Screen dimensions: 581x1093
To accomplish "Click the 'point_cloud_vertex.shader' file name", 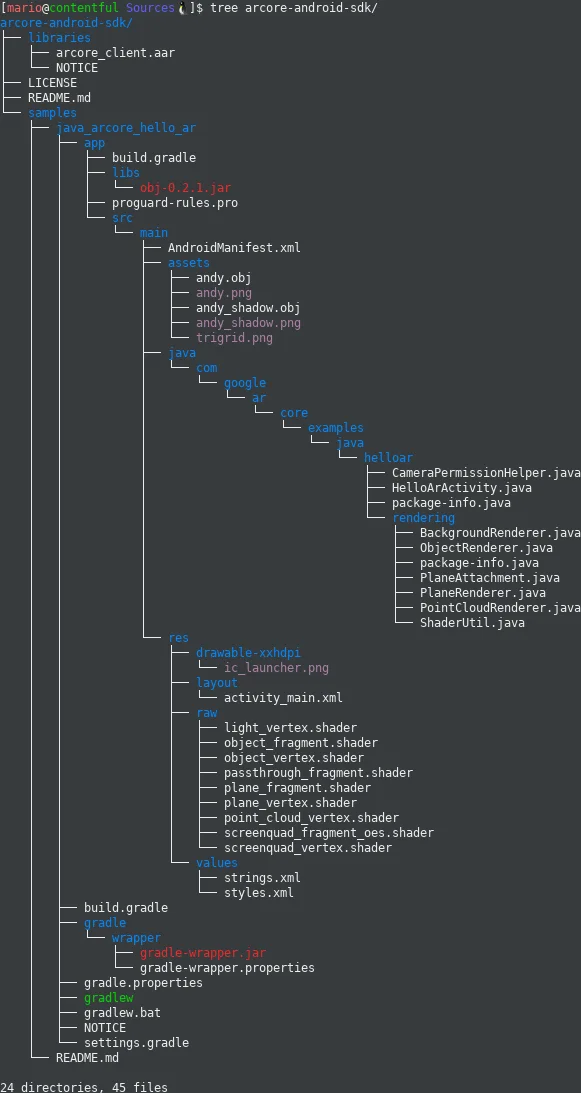I will [x=311, y=819].
